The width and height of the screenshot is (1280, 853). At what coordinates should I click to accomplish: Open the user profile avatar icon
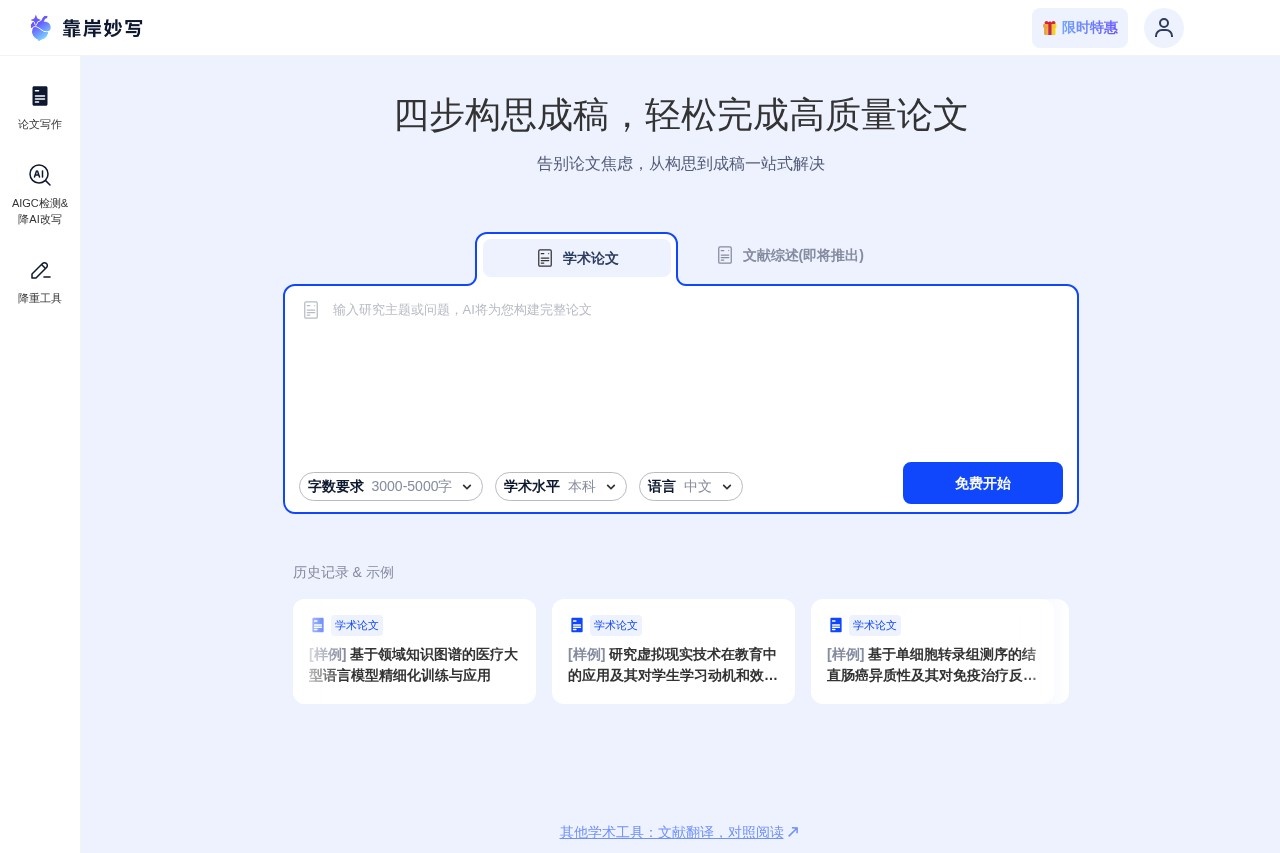click(1163, 28)
